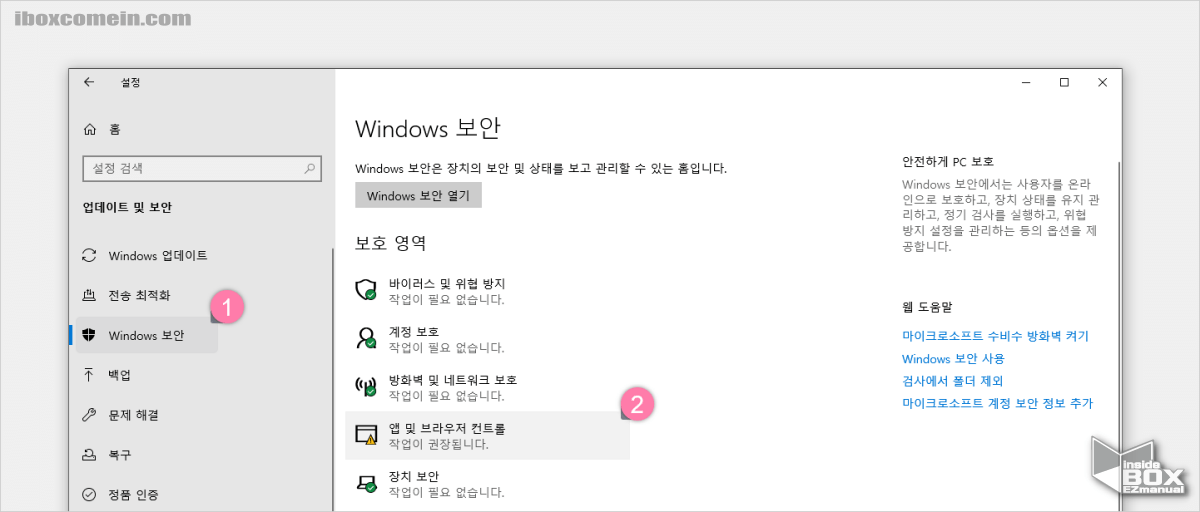
Task: Open 마이크로소프트 수비수 방화벽 켜기 link
Action: 995,336
